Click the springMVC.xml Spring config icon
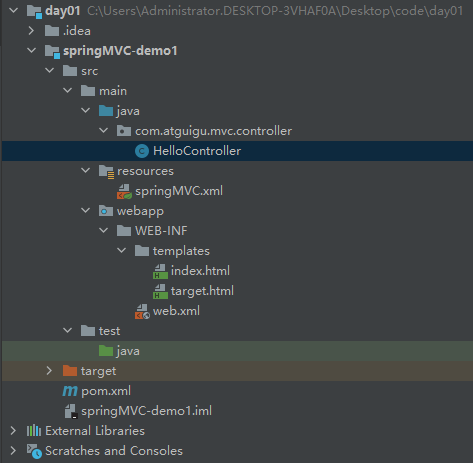Screen dimensions: 473x463 pyautogui.click(x=124, y=191)
